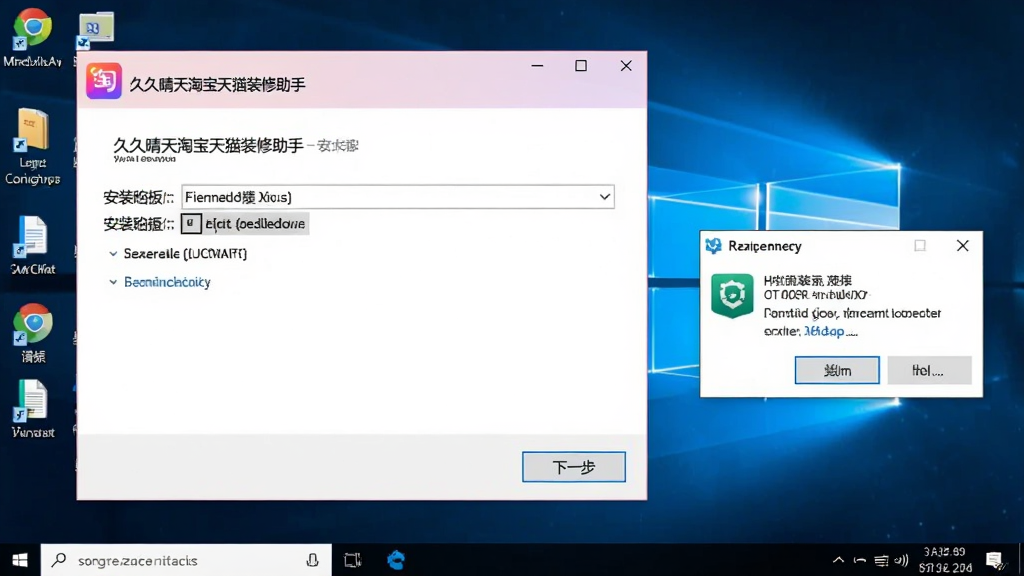Click the Hel... button in Rezipennecy dialog

point(929,370)
